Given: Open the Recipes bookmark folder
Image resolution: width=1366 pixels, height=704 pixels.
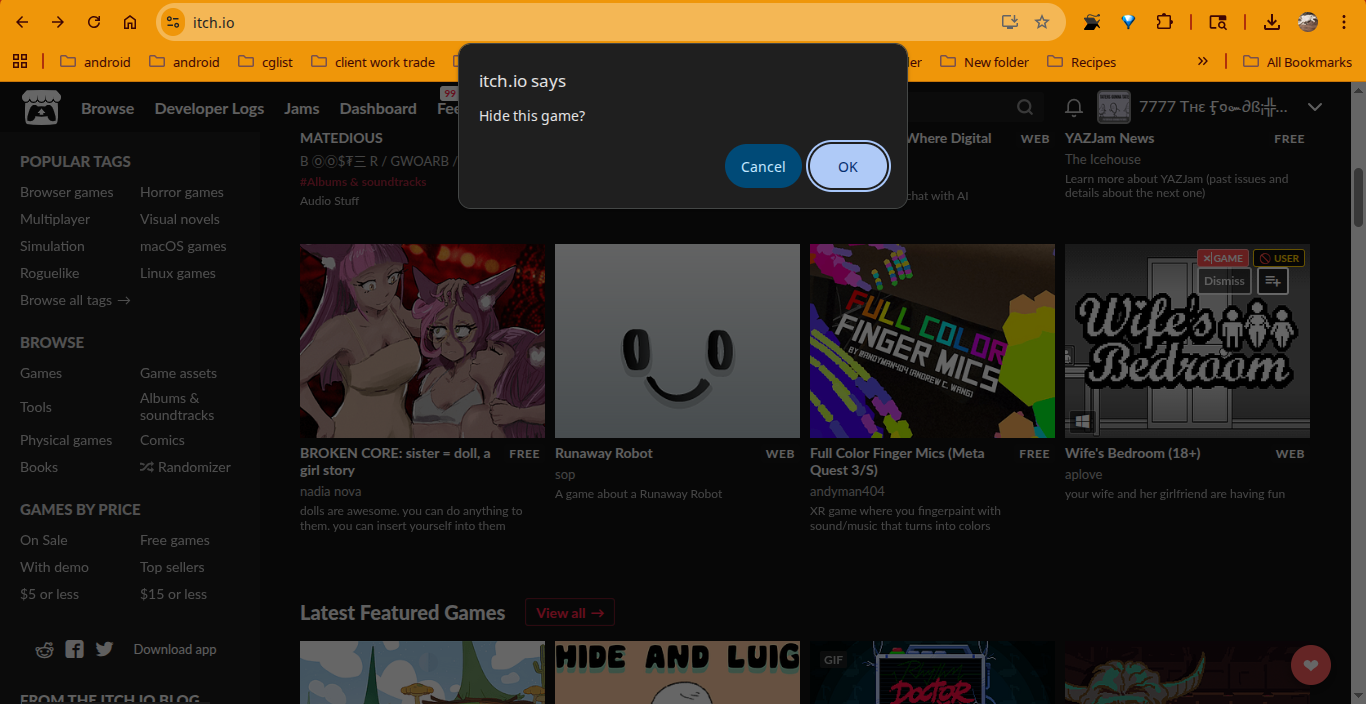Looking at the screenshot, I should pyautogui.click(x=1081, y=62).
